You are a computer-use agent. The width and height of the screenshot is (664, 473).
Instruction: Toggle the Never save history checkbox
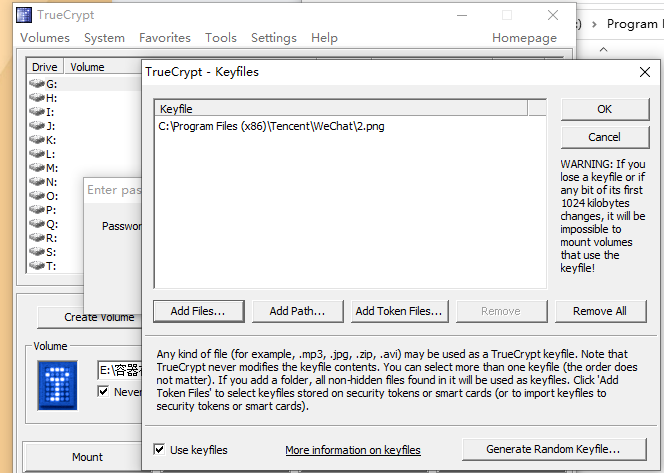[x=103, y=391]
